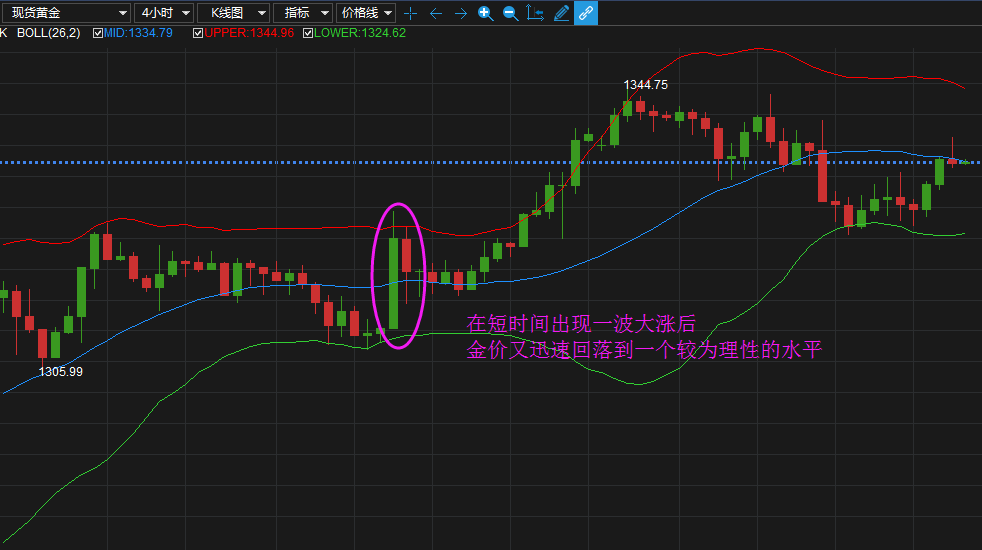
Task: Click the left arrow to move chart back
Action: [x=436, y=13]
